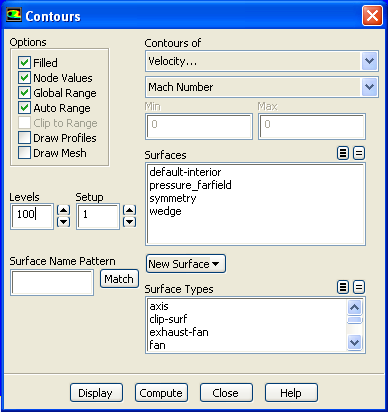This screenshot has width=388, height=412.
Task: Click the Close button
Action: pyautogui.click(x=226, y=393)
